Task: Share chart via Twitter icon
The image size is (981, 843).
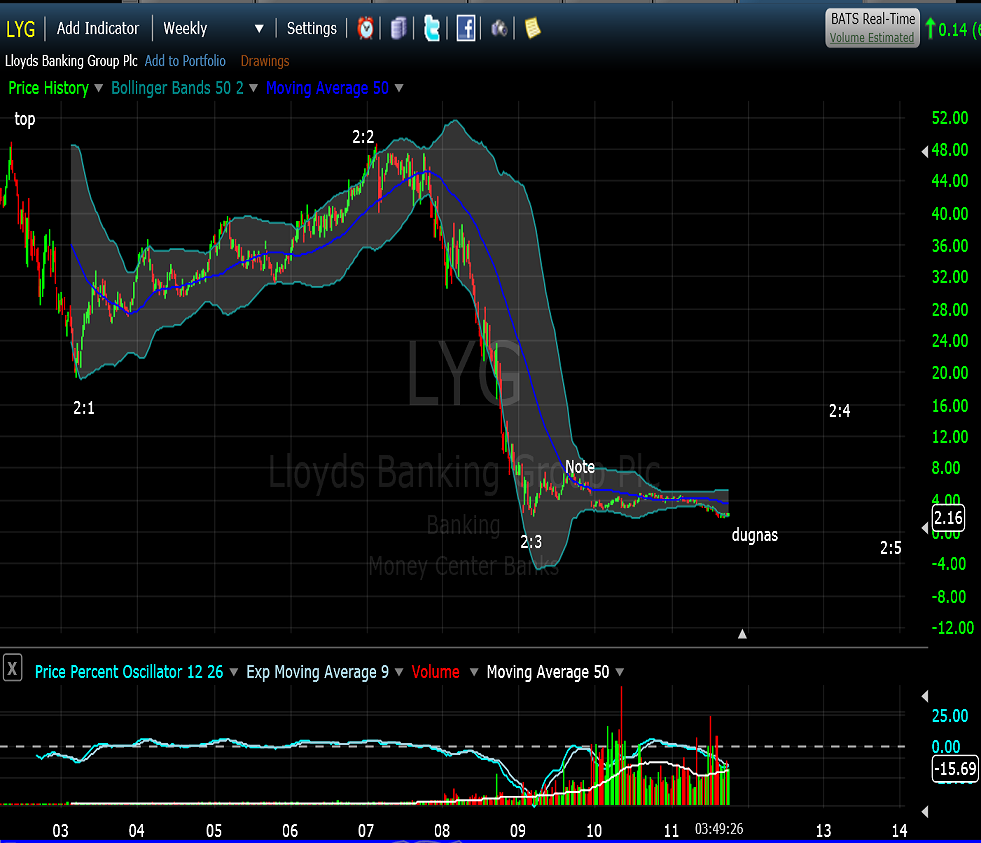Action: tap(432, 28)
